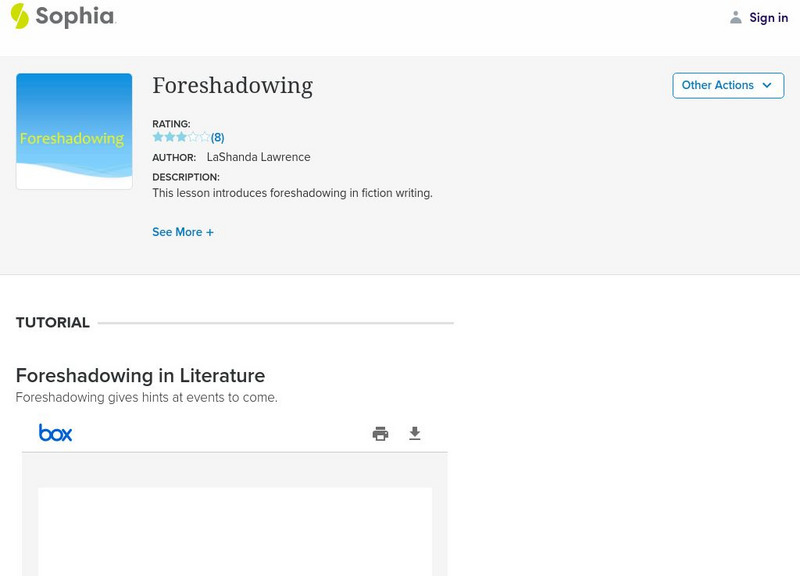Click the Sophia logo

click(x=62, y=16)
